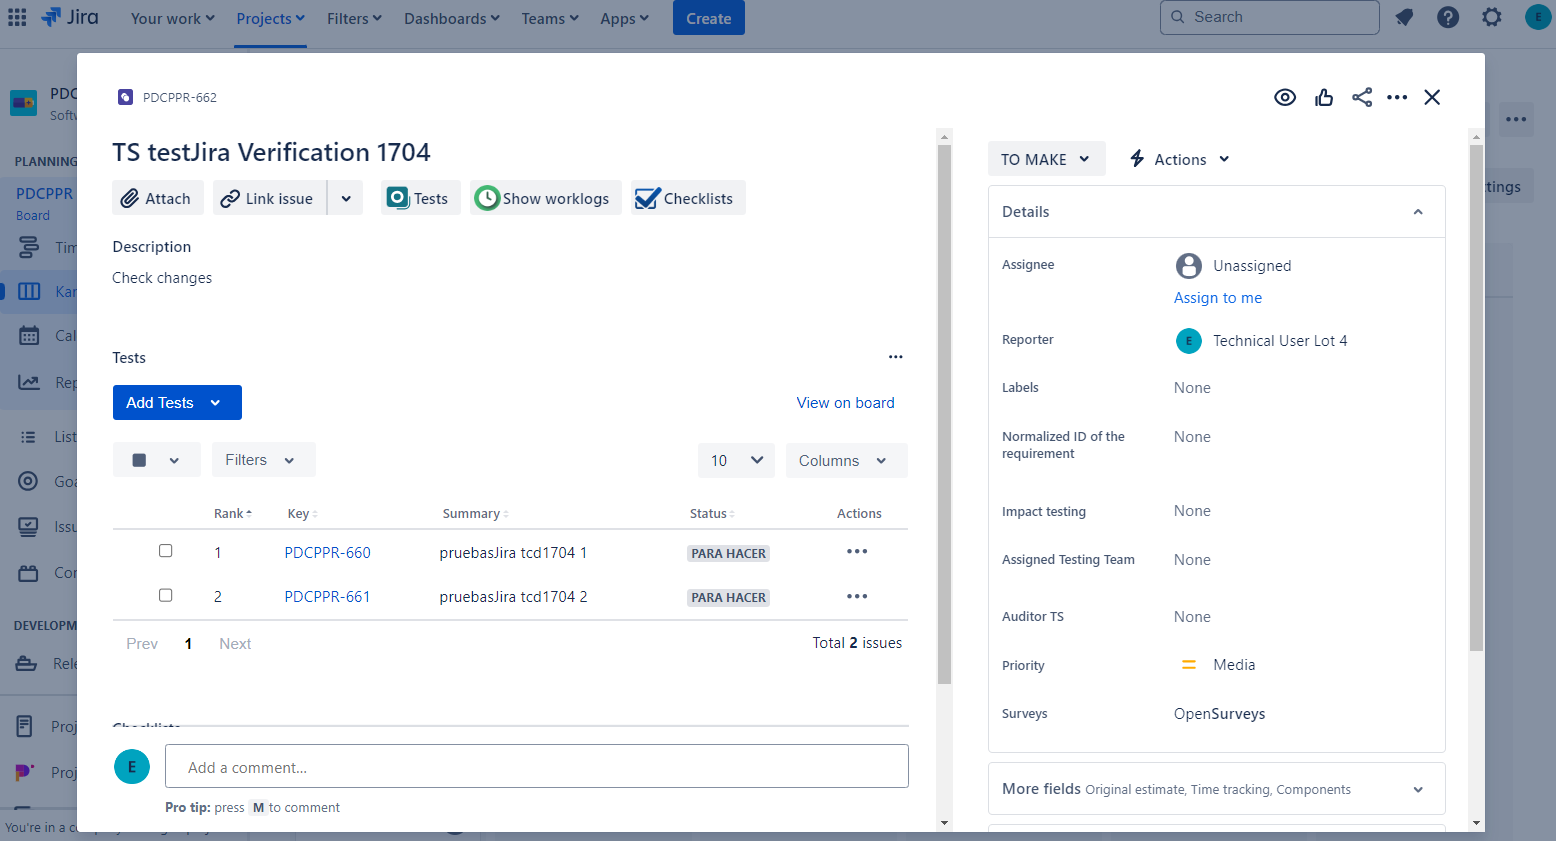
Task: Select the checkbox for PDCPPR-661 row
Action: (166, 596)
